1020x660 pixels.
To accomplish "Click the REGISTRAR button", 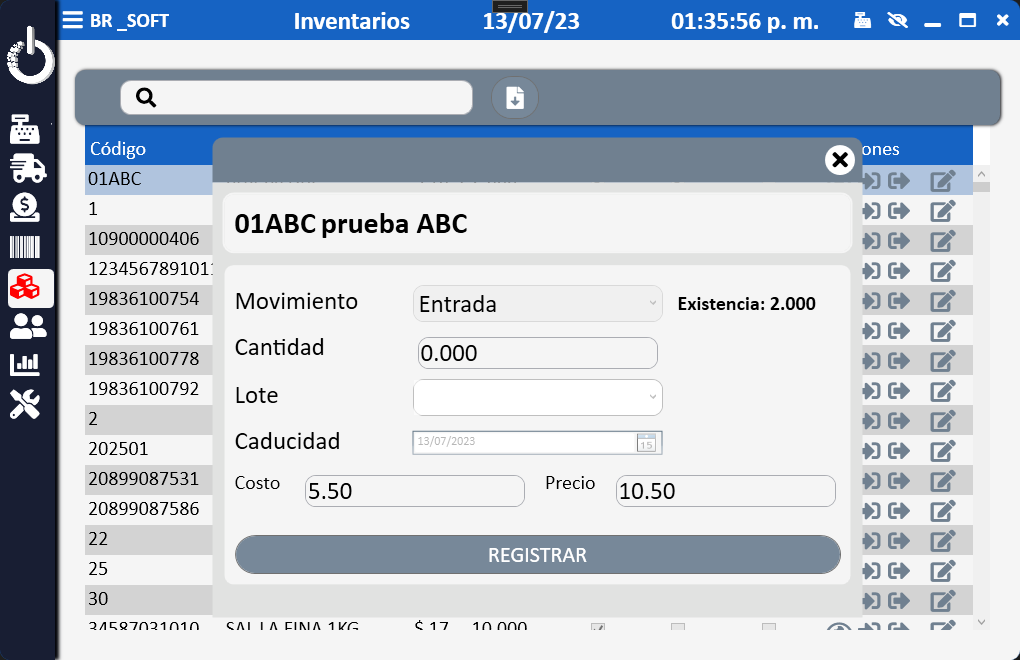I will click(x=537, y=555).
